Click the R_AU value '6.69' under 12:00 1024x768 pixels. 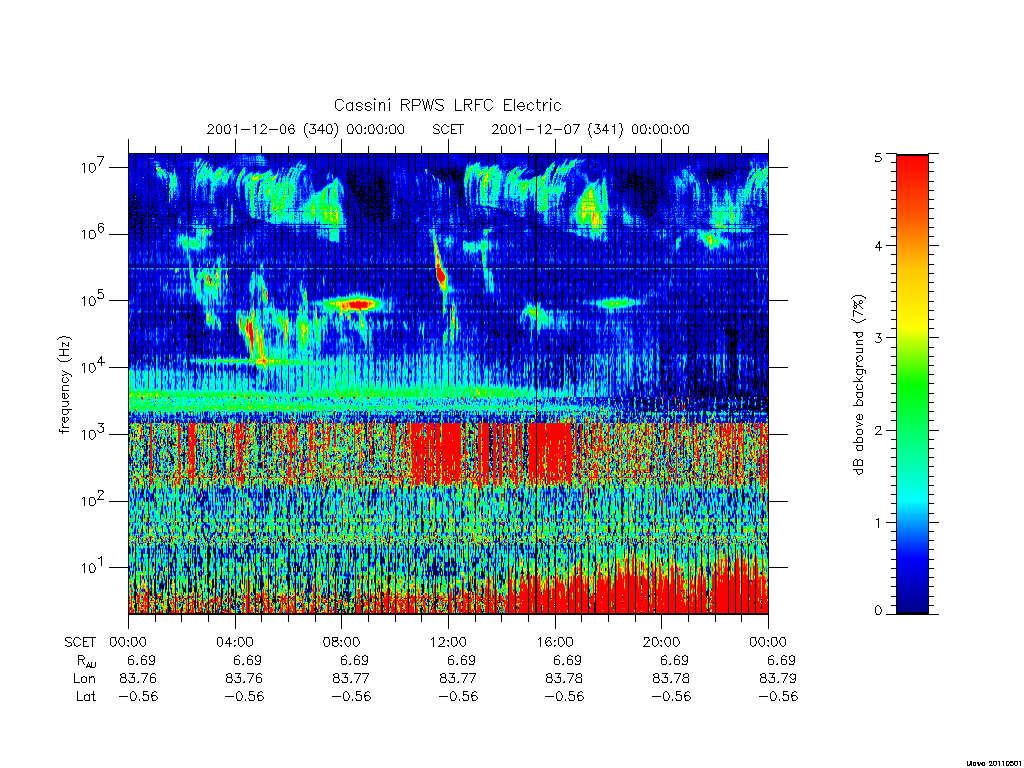pos(461,660)
